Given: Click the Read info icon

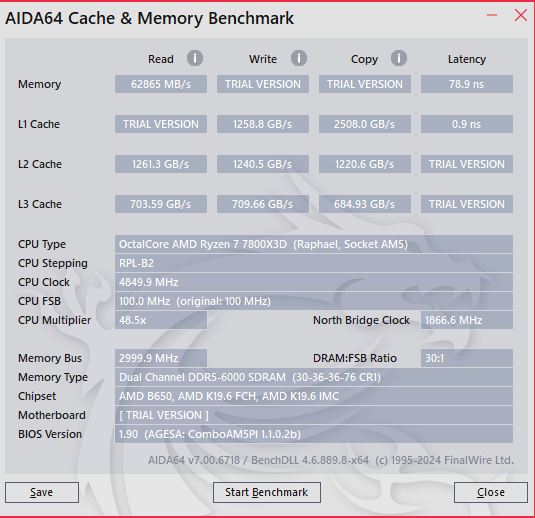Looking at the screenshot, I should coord(195,58).
